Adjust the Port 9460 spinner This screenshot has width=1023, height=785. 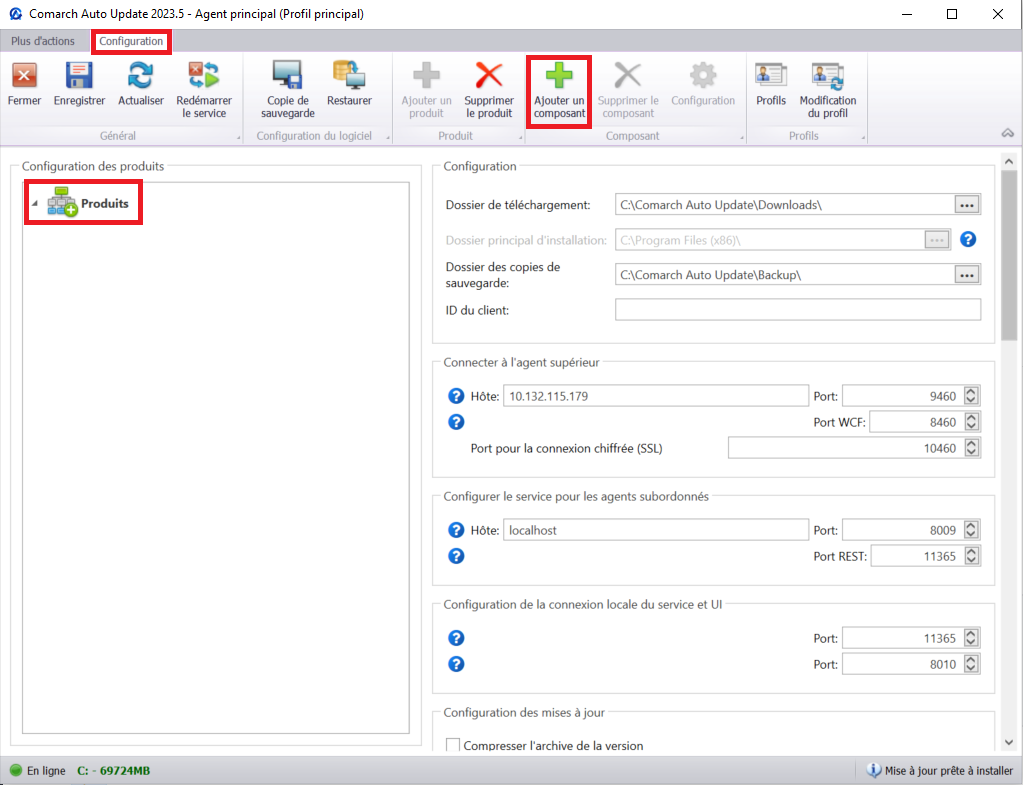point(971,396)
